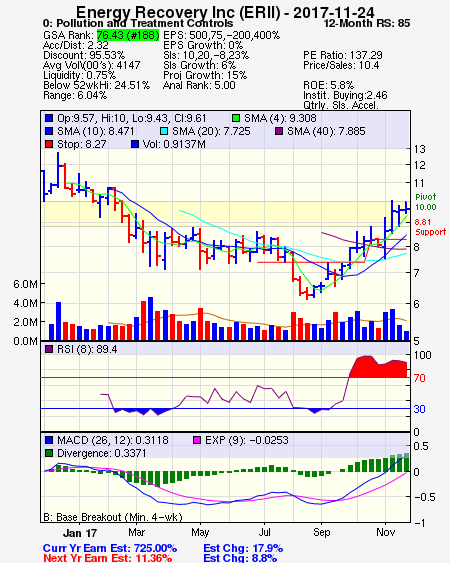The image size is (450, 563).
Task: Click the EPS: 500,75,-200,400% text
Action: [x=222, y=35]
